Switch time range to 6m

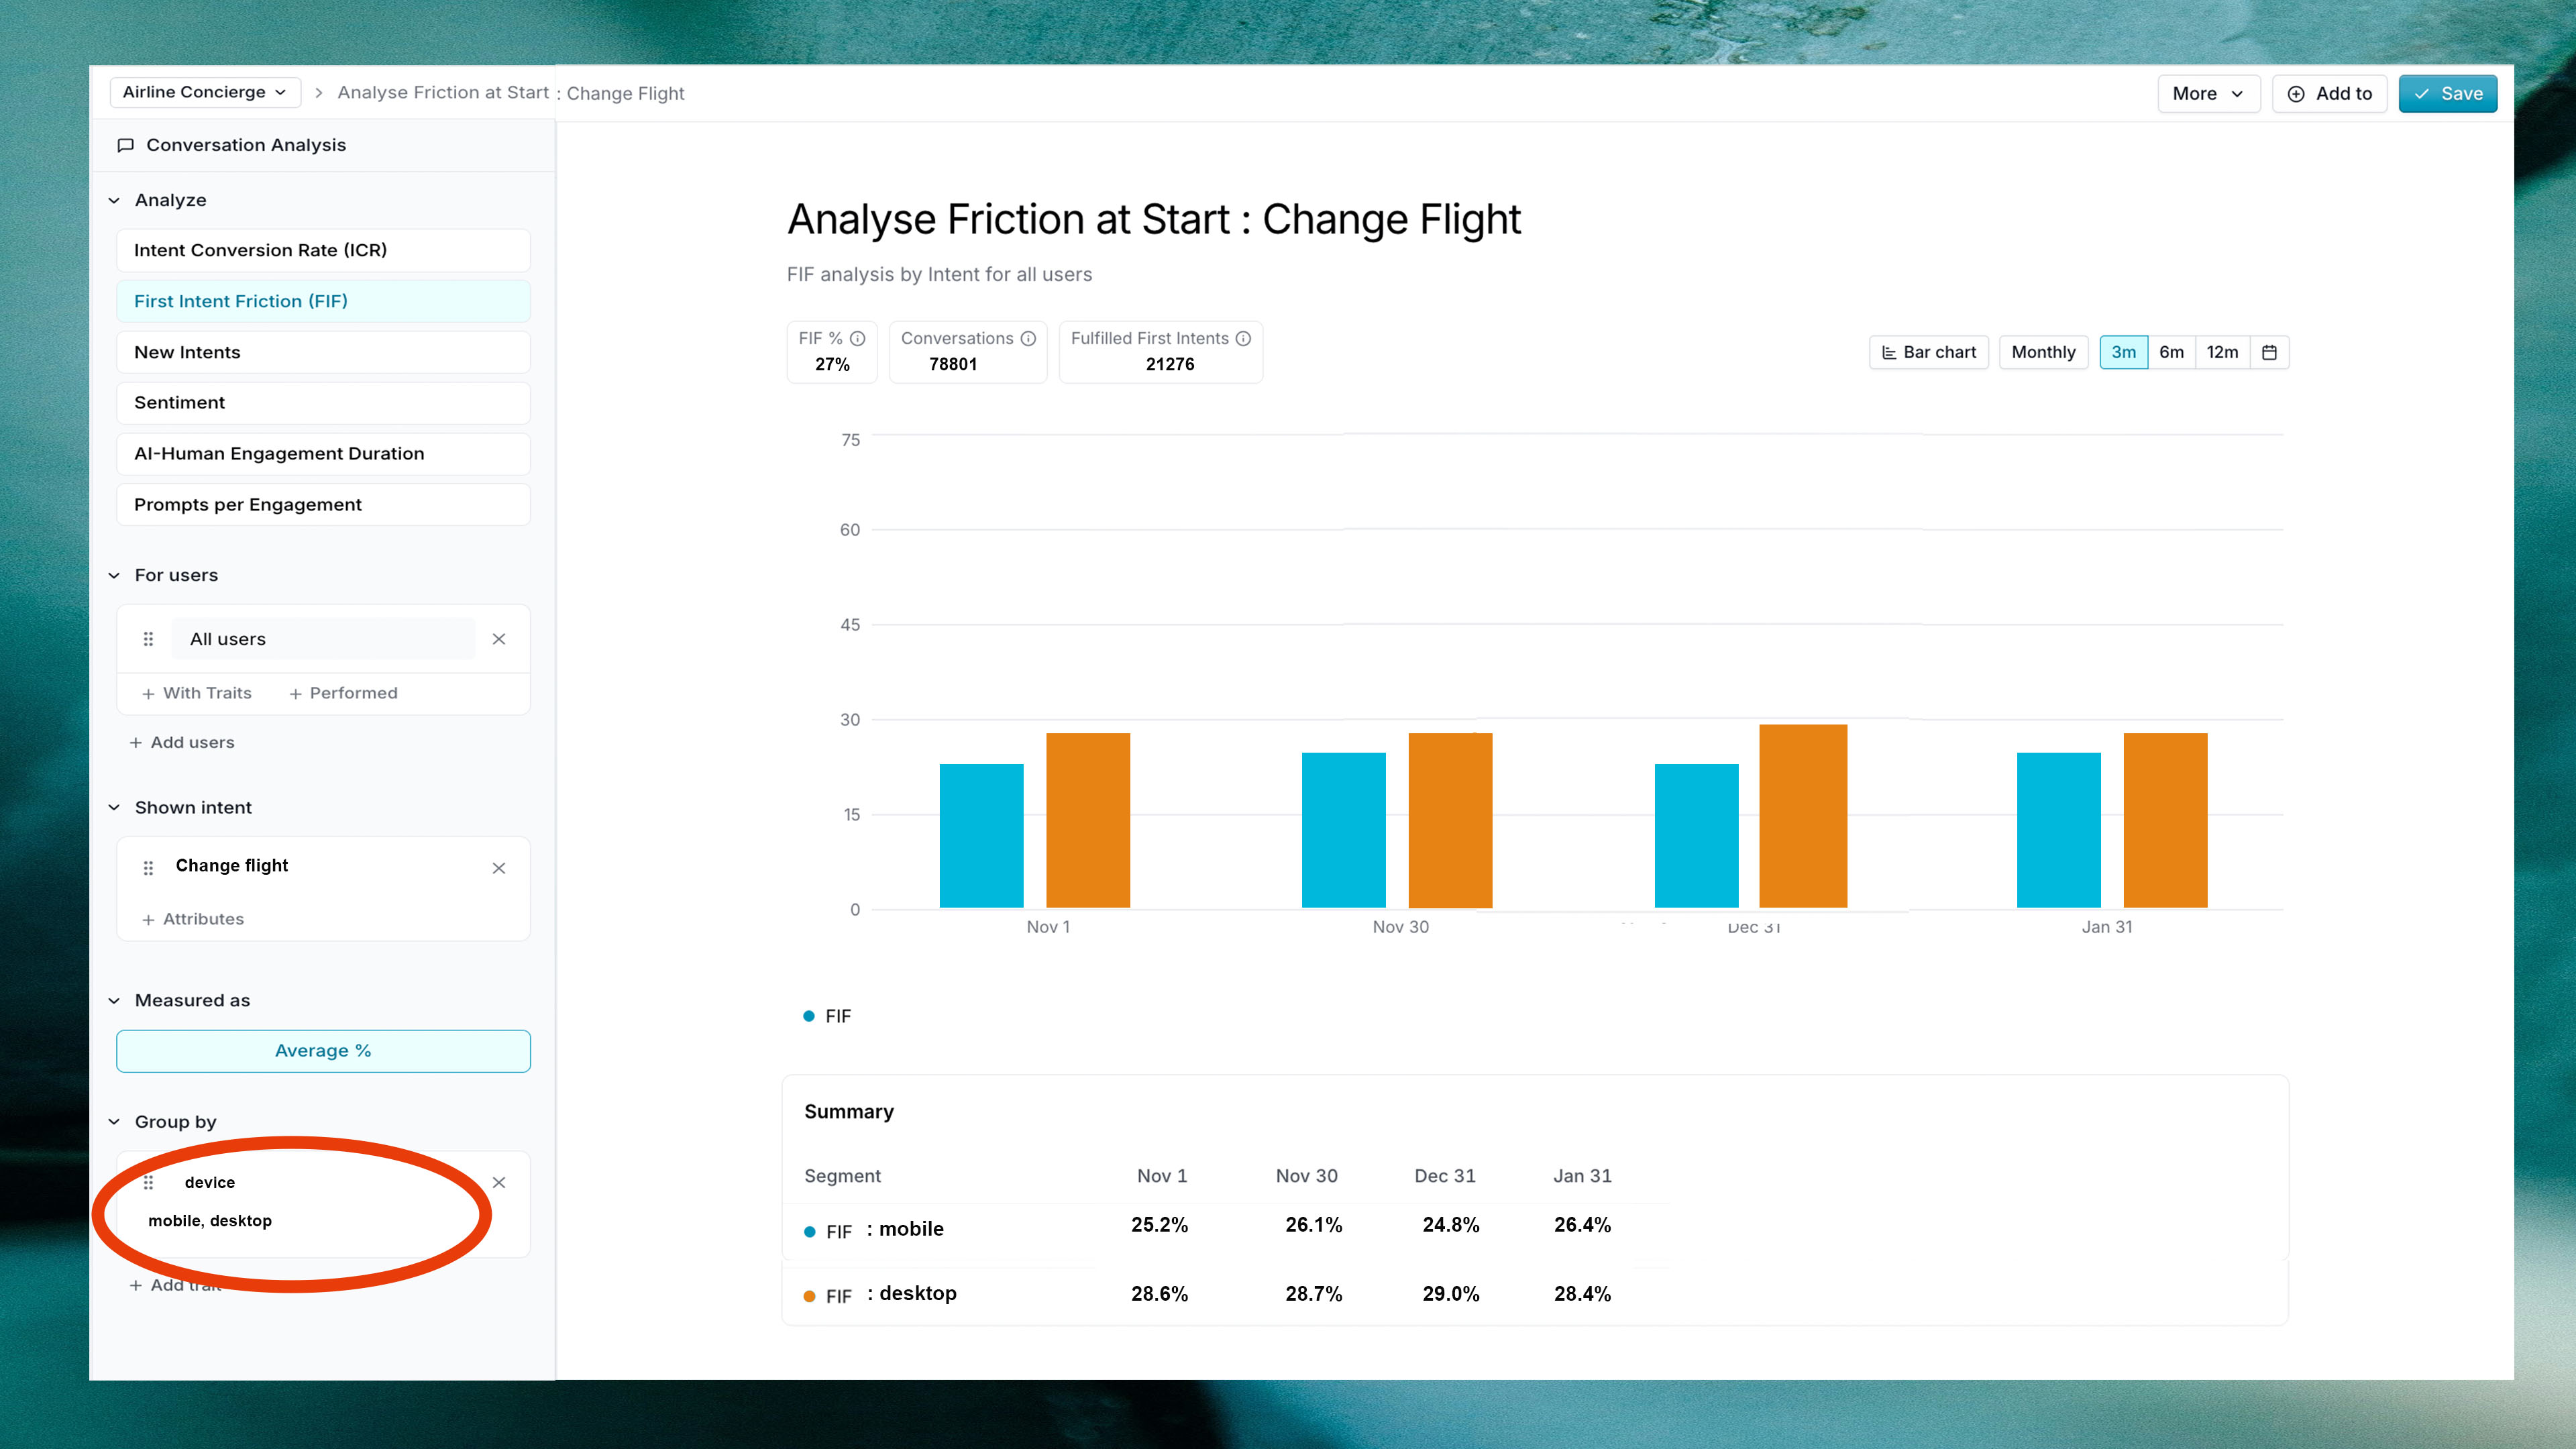pyautogui.click(x=2171, y=352)
